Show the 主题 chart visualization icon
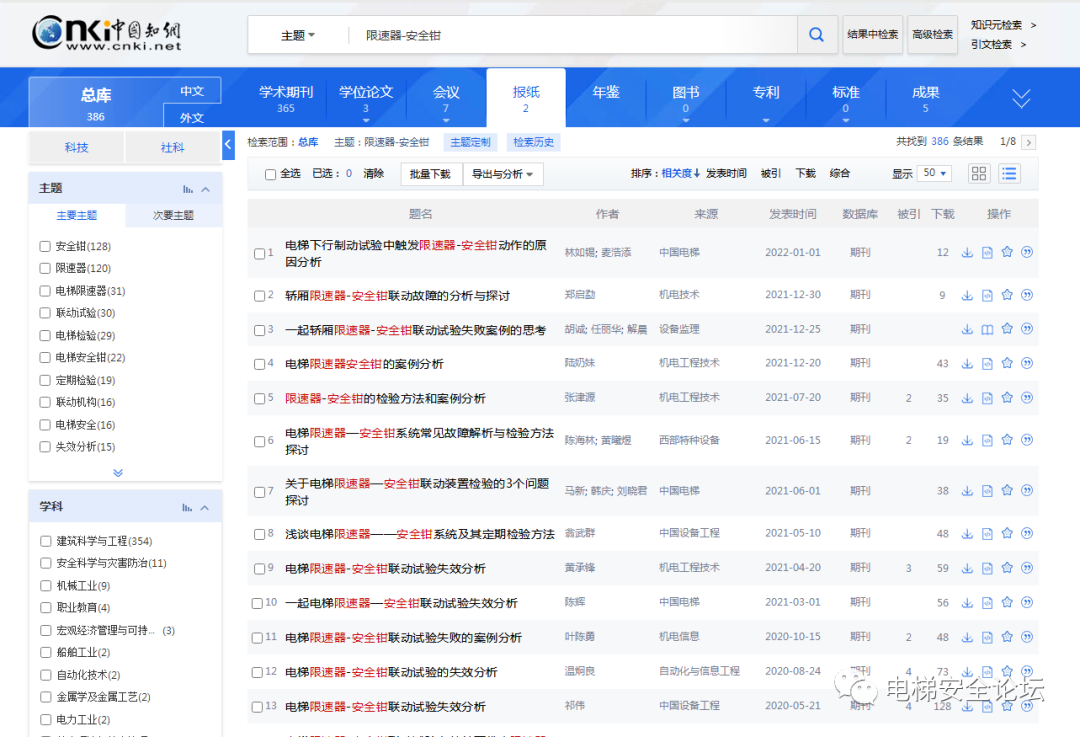 point(187,189)
